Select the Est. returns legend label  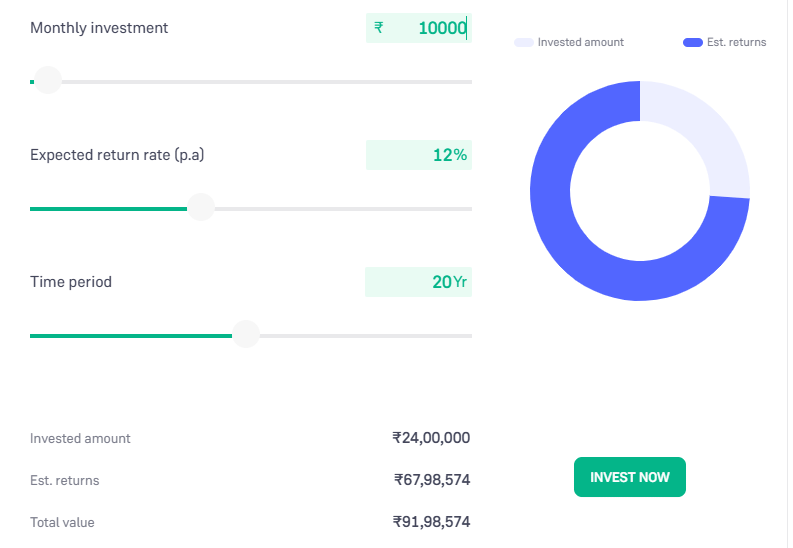click(738, 42)
